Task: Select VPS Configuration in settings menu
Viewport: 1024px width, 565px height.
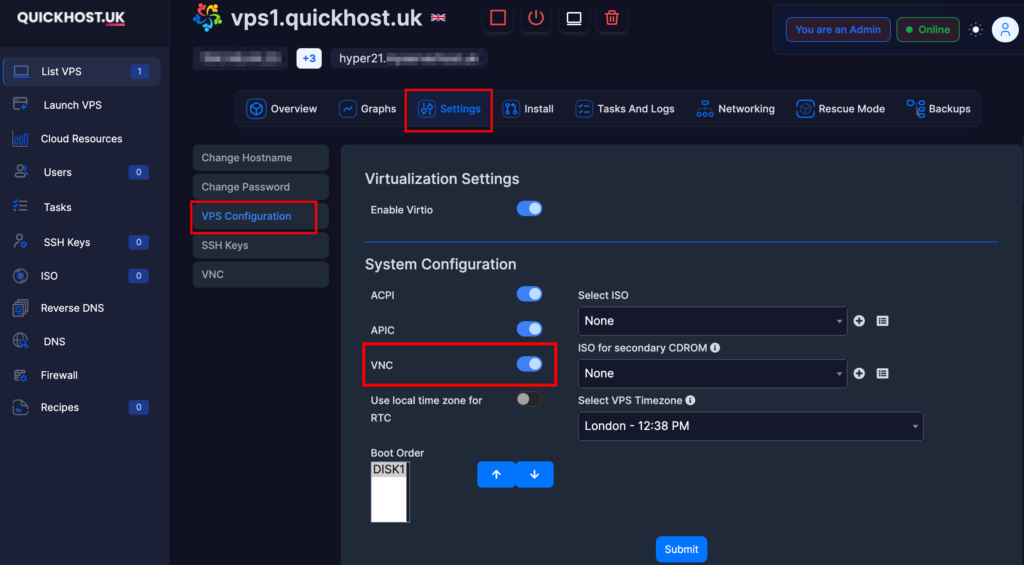Action: [261, 216]
